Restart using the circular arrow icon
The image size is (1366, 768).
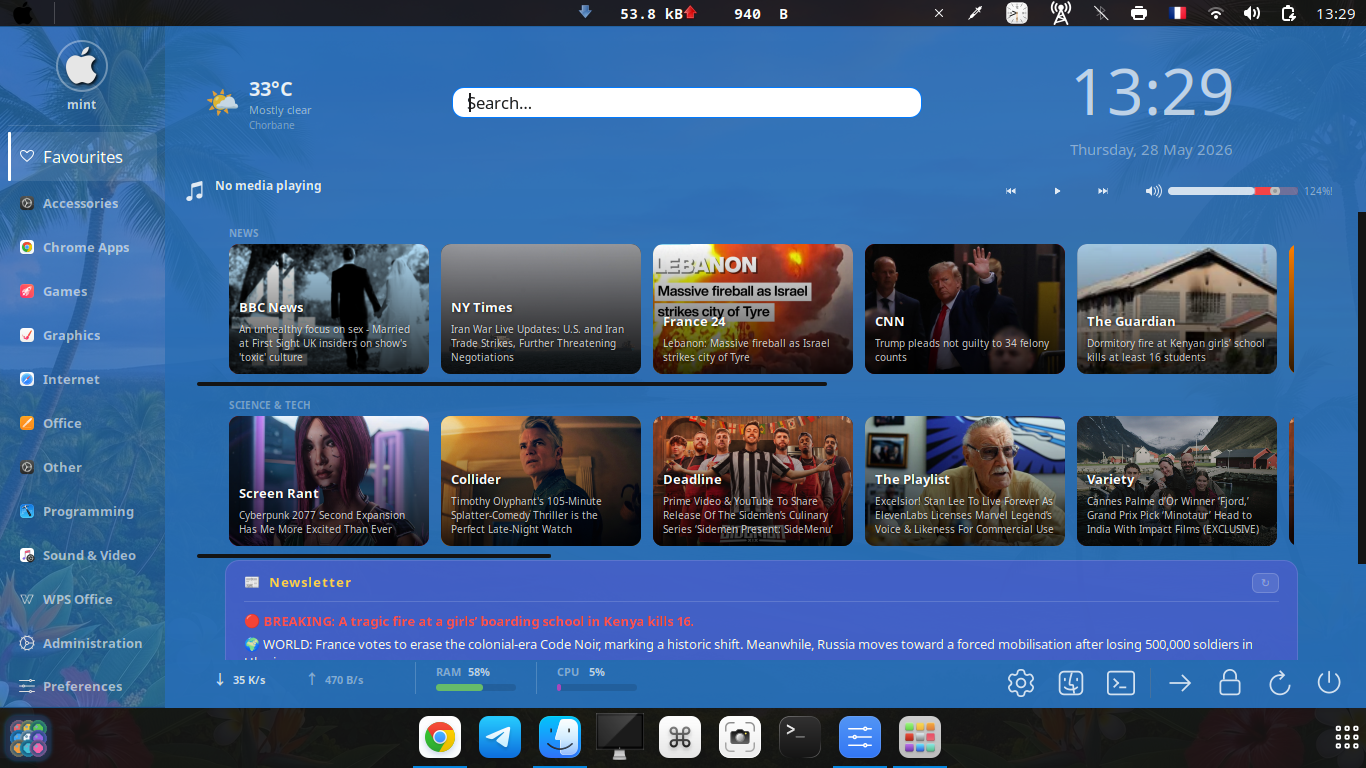click(x=1279, y=683)
